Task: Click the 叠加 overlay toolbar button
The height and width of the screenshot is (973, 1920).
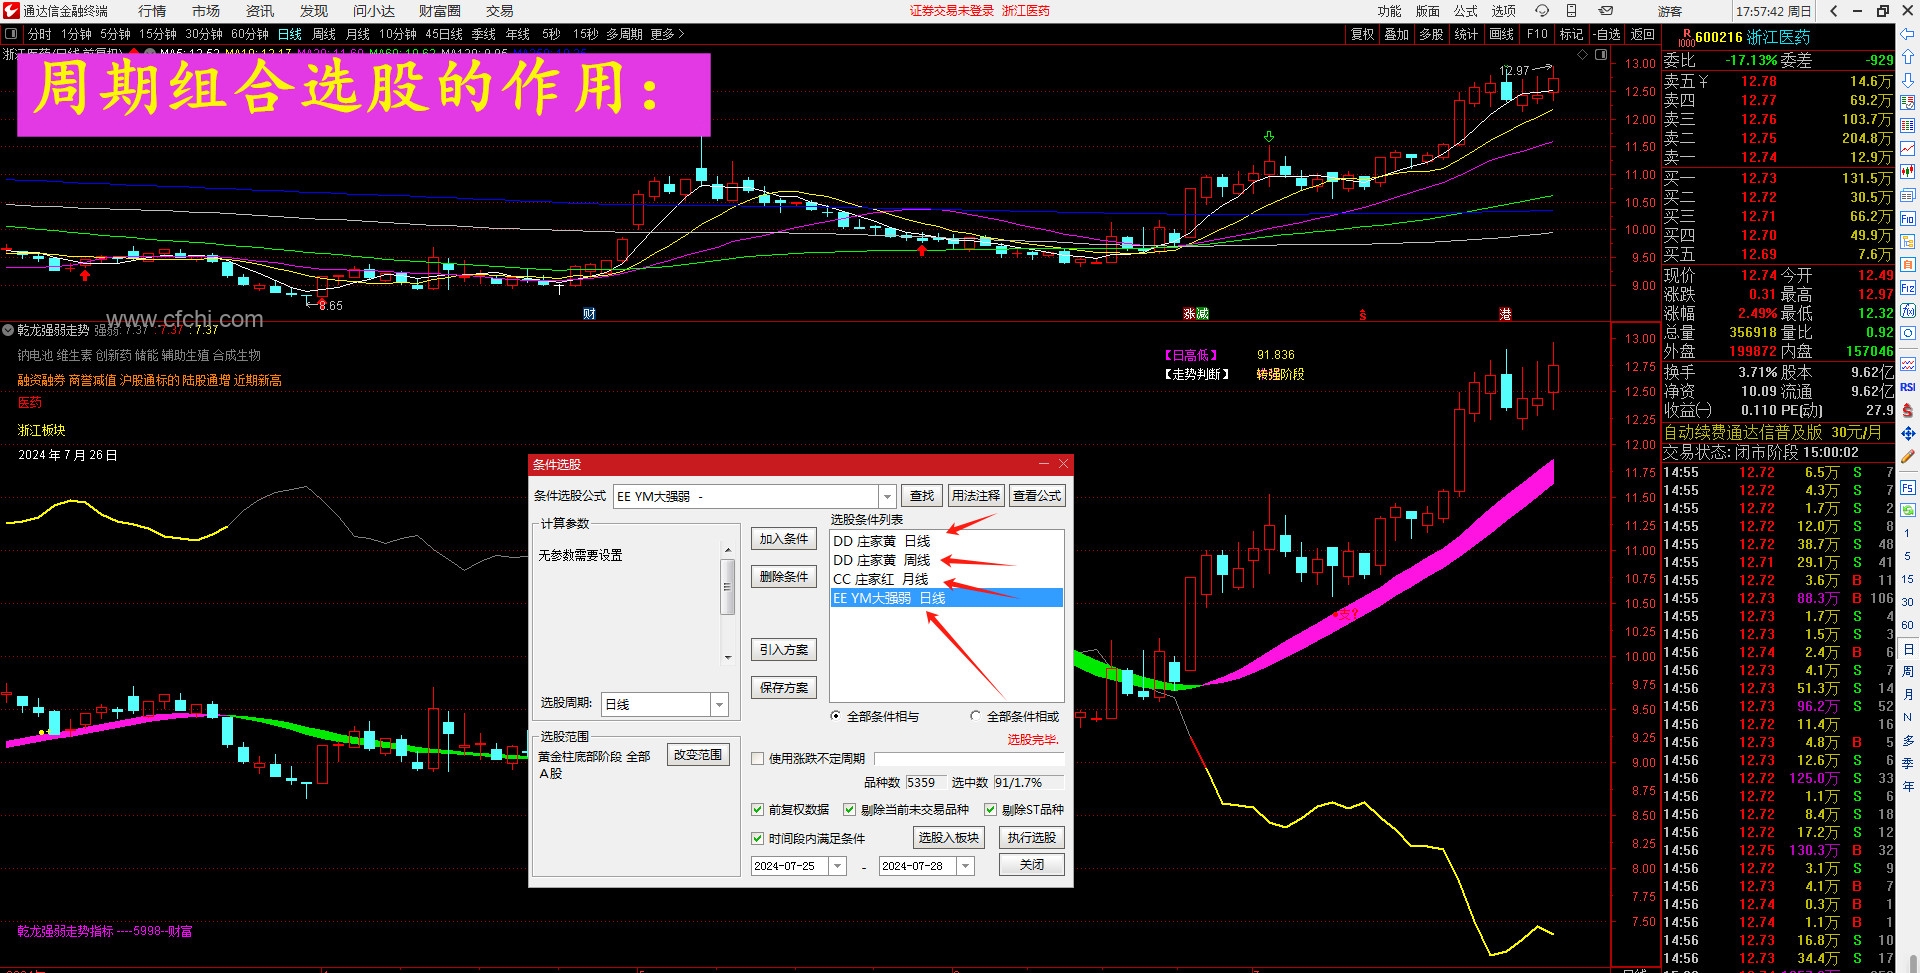Action: (x=1397, y=34)
